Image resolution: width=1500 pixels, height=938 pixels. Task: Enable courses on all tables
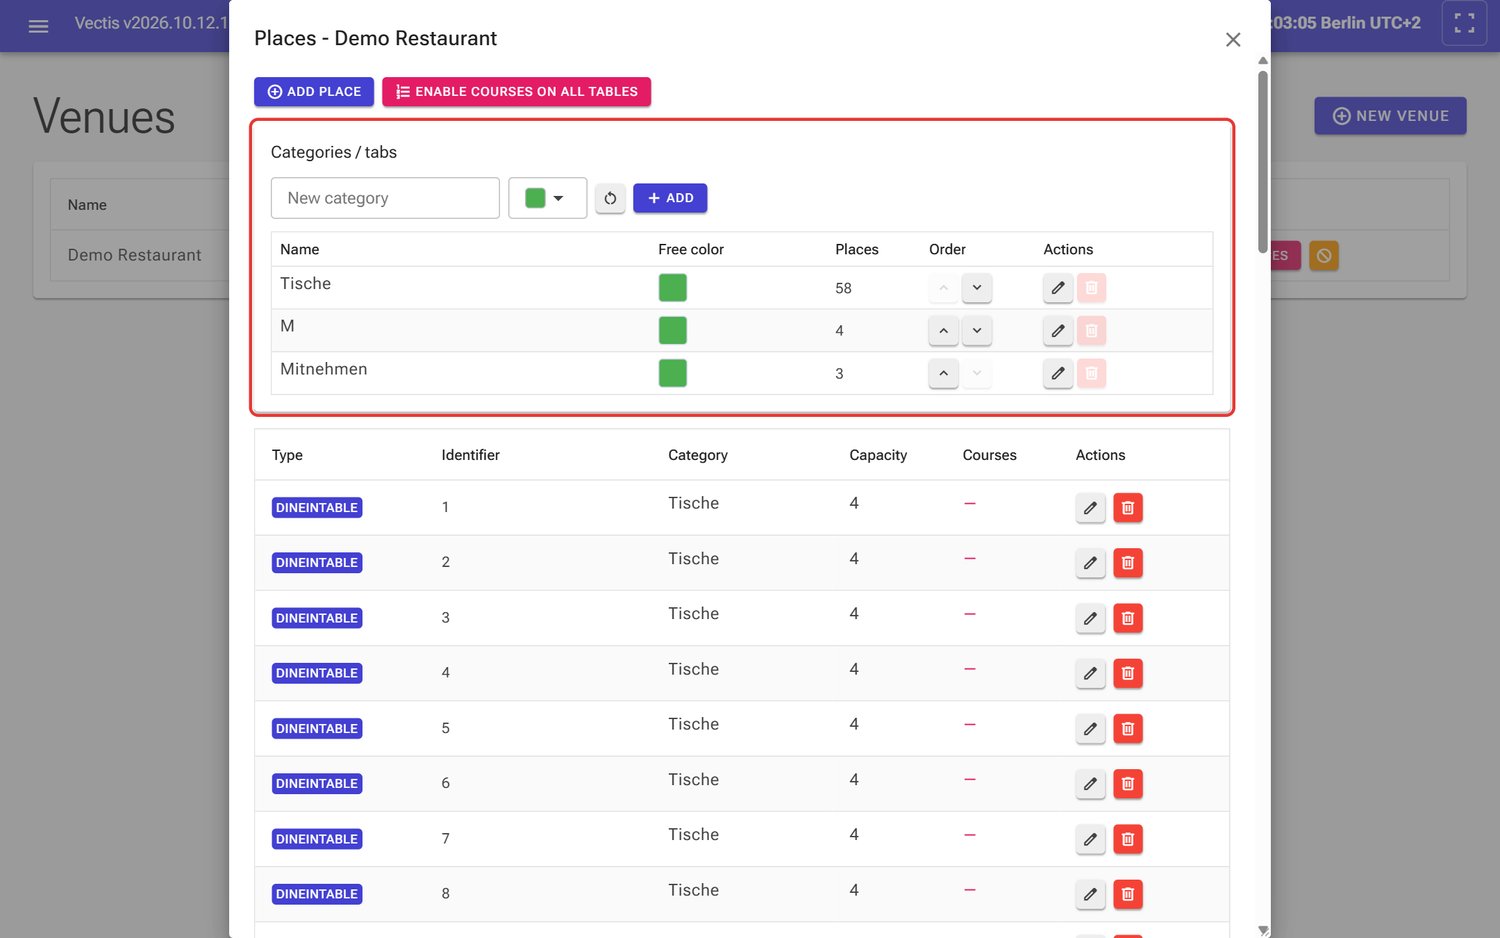516,91
